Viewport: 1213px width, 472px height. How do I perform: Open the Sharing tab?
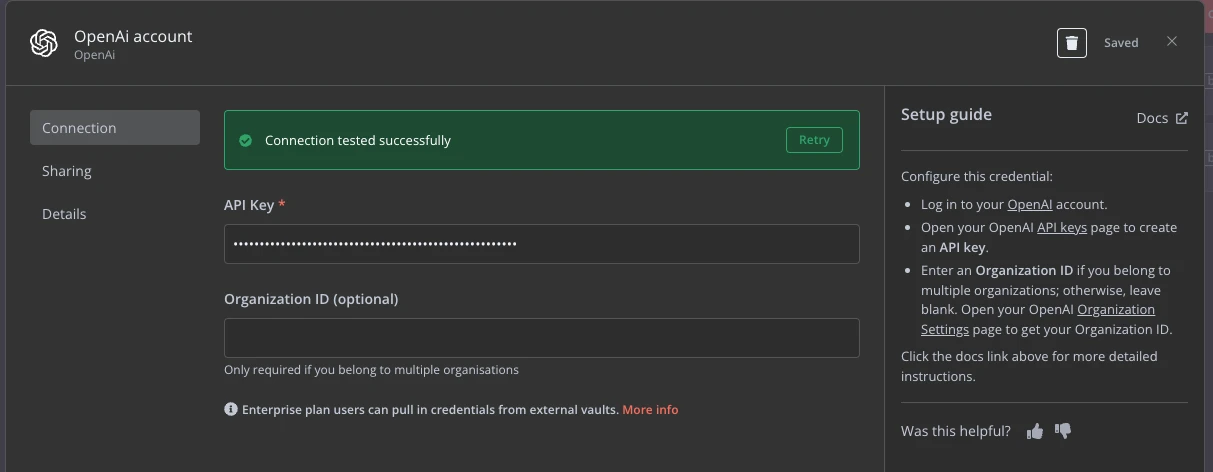pos(67,171)
